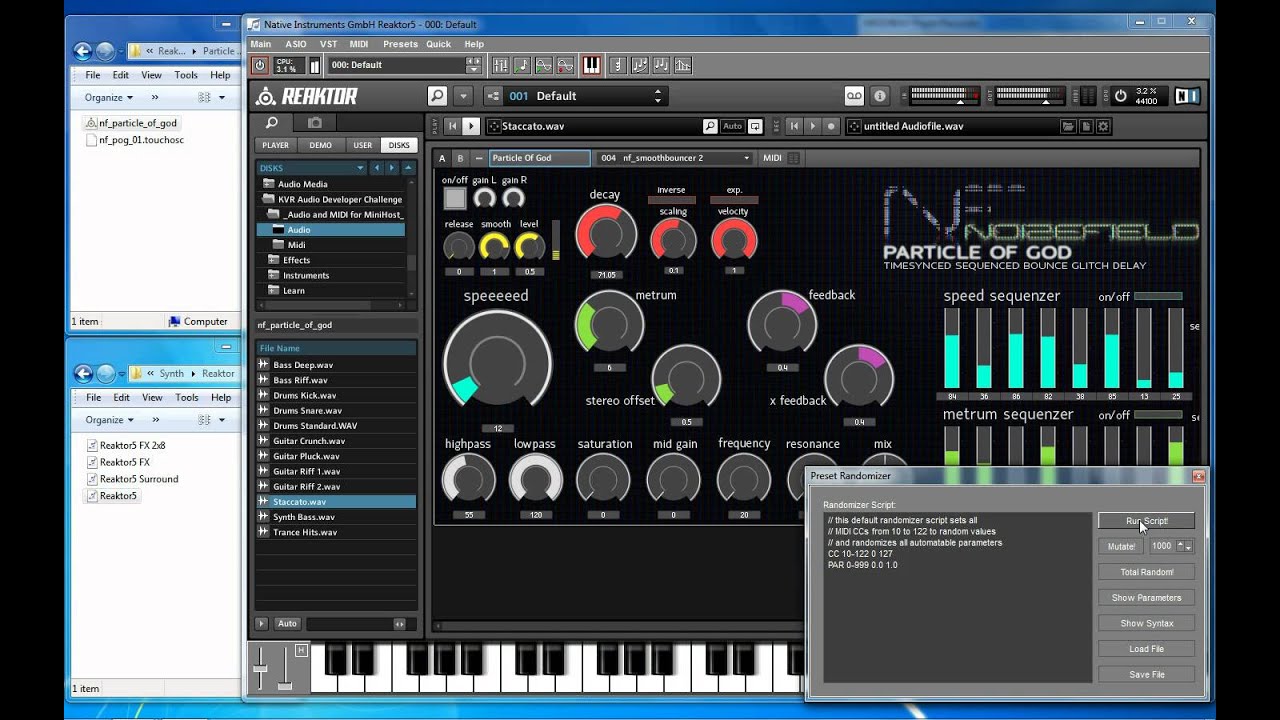Click the browser magnifier icon beside snapshot menu
The height and width of the screenshot is (720, 1280).
(437, 96)
